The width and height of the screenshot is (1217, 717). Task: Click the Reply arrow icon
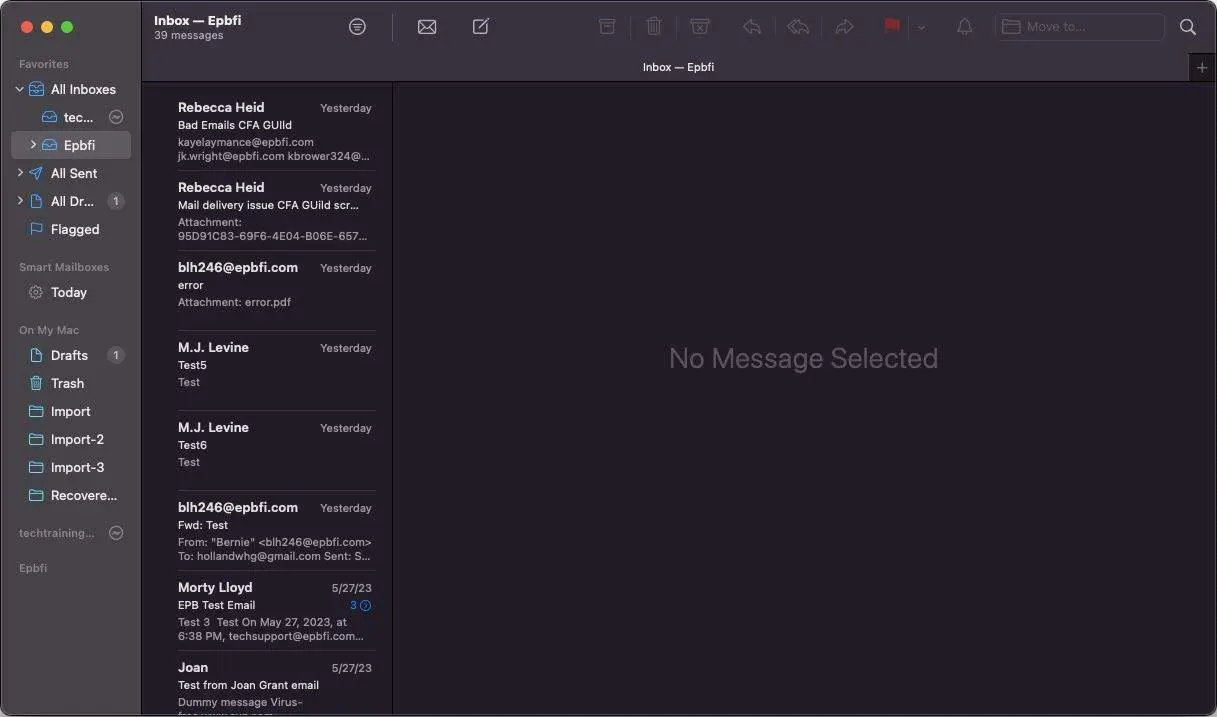coord(752,27)
